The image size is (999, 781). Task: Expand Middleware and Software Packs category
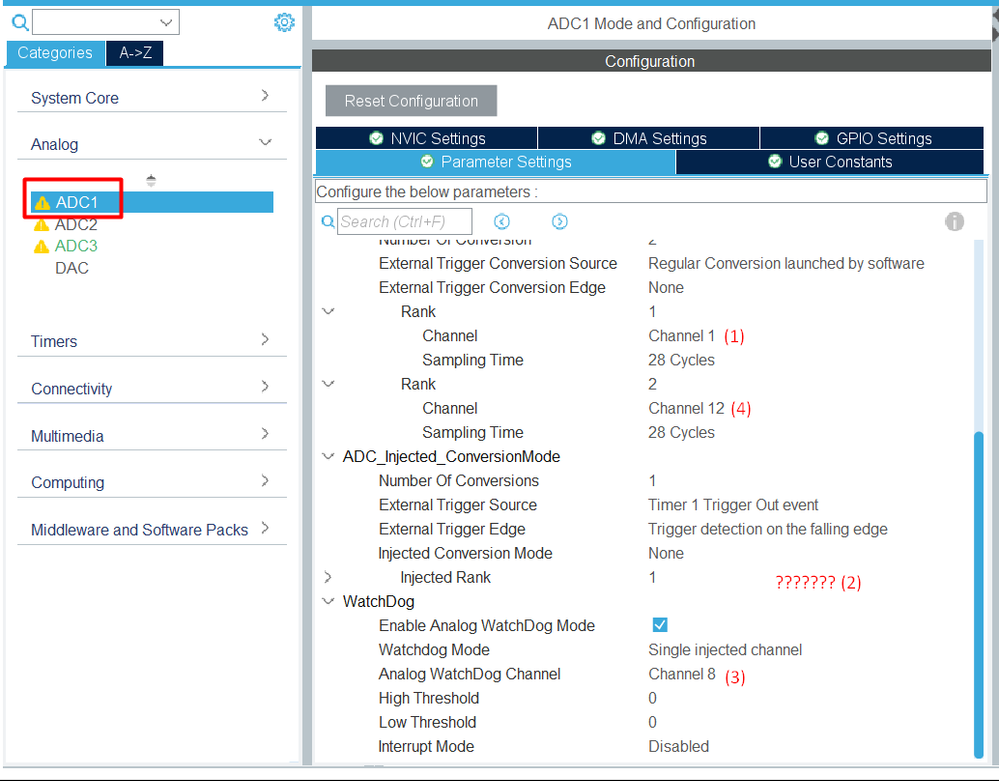(x=265, y=528)
